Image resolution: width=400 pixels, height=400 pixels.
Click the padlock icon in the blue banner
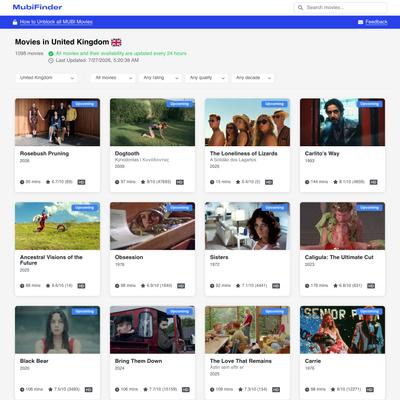pyautogui.click(x=15, y=22)
